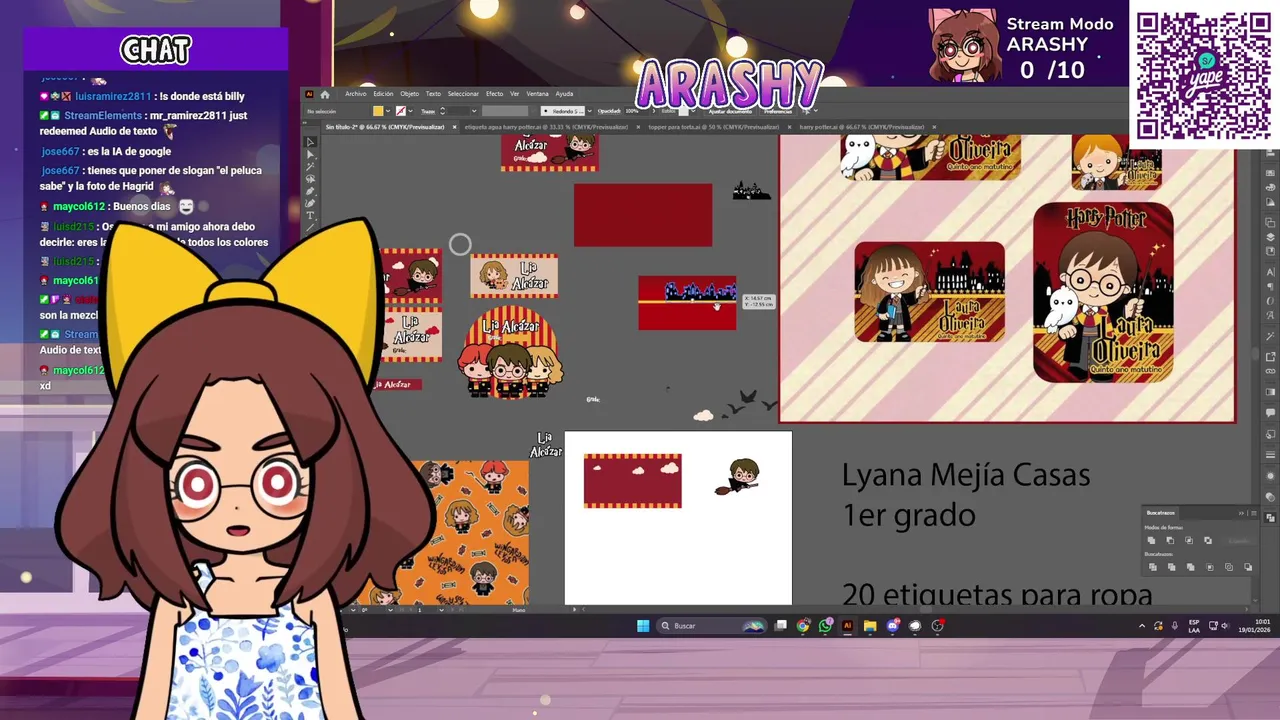Click the yellow fill color swatch
The width and height of the screenshot is (1280, 720).
click(378, 110)
